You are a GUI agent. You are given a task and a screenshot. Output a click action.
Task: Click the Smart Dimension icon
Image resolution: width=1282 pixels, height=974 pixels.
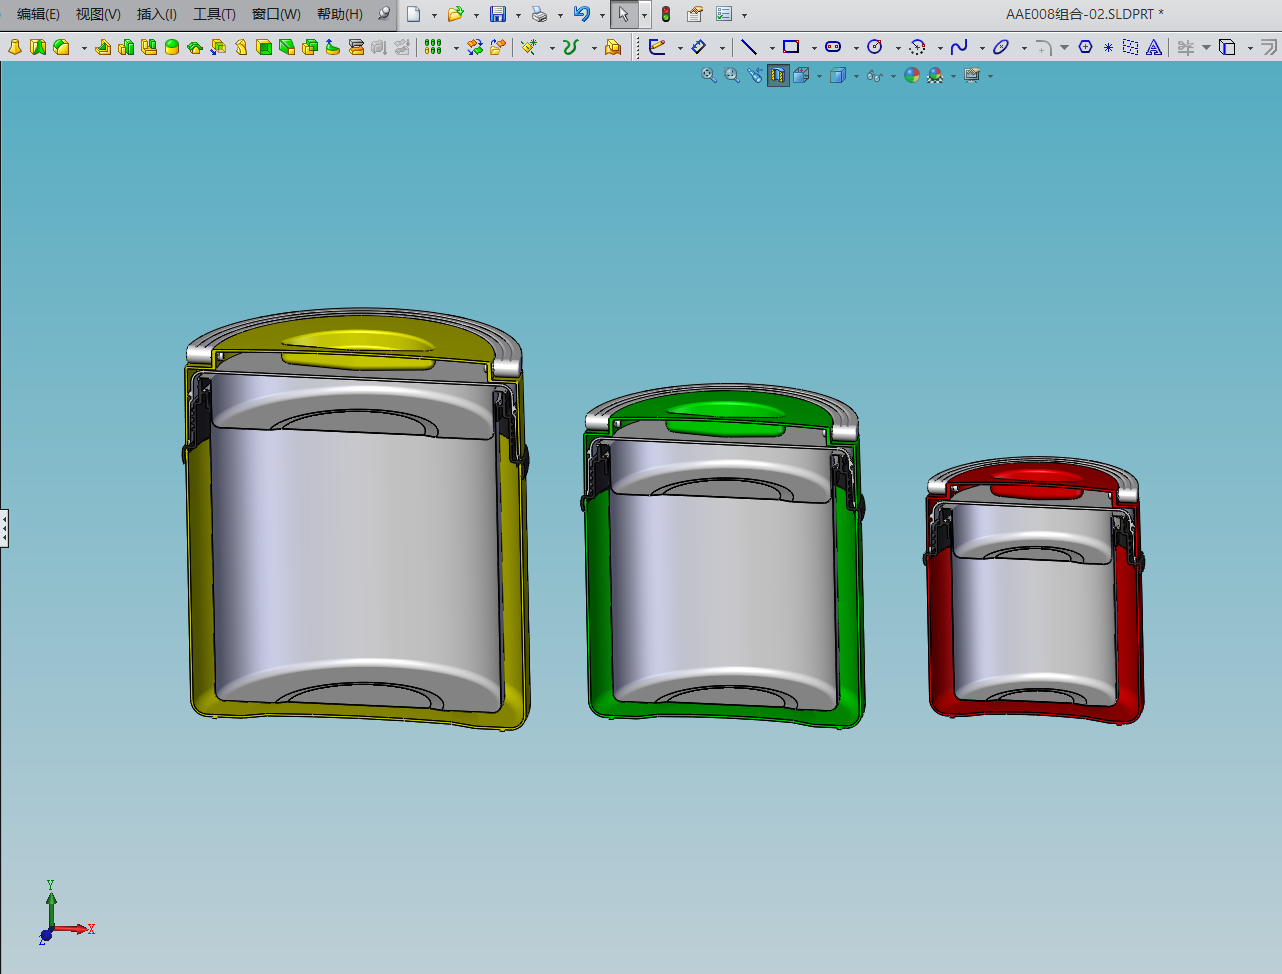(x=699, y=47)
